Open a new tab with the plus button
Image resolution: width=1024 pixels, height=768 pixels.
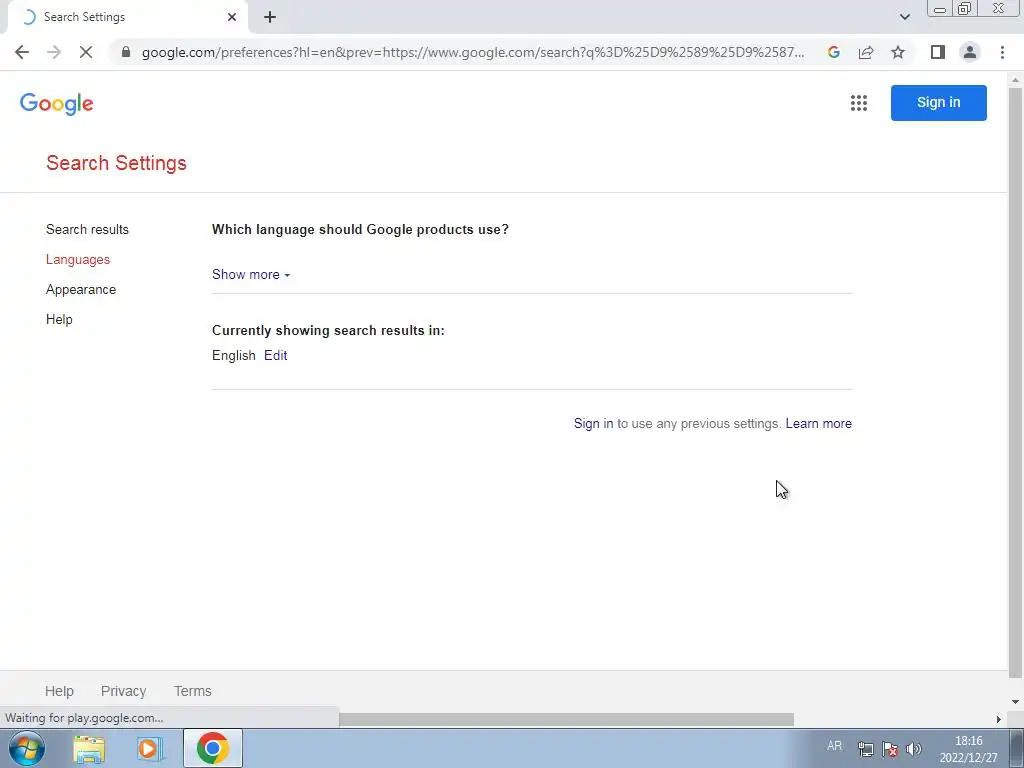[270, 17]
